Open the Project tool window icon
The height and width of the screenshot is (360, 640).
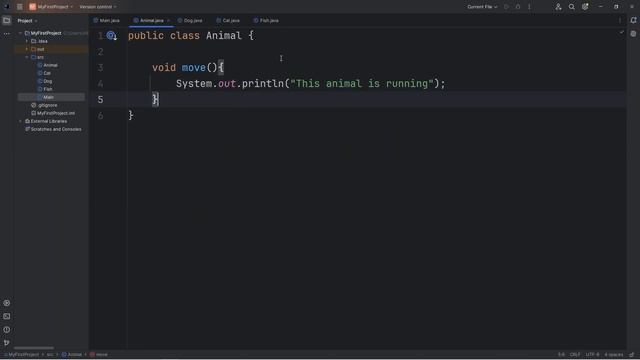click(7, 20)
